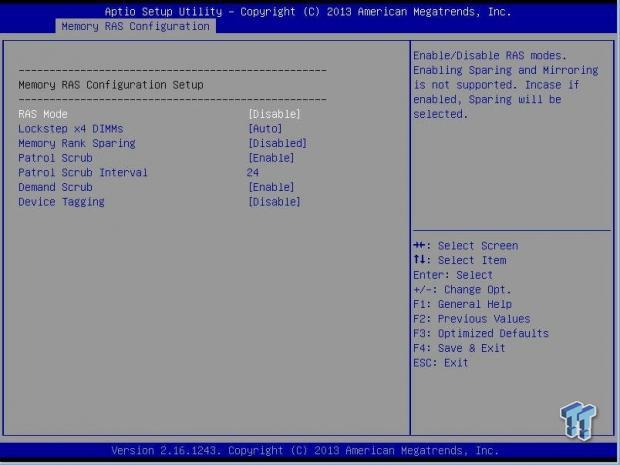Select Lockstep x4 DIMMs label
The width and height of the screenshot is (620, 465).
[x=71, y=129]
